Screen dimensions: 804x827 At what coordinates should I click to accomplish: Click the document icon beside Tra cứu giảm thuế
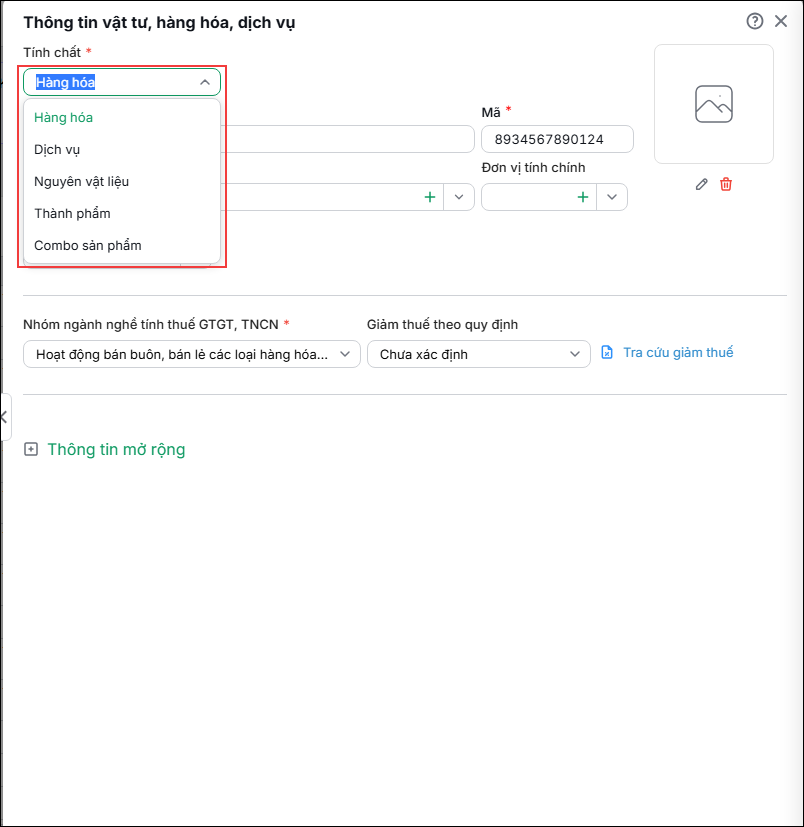[607, 352]
